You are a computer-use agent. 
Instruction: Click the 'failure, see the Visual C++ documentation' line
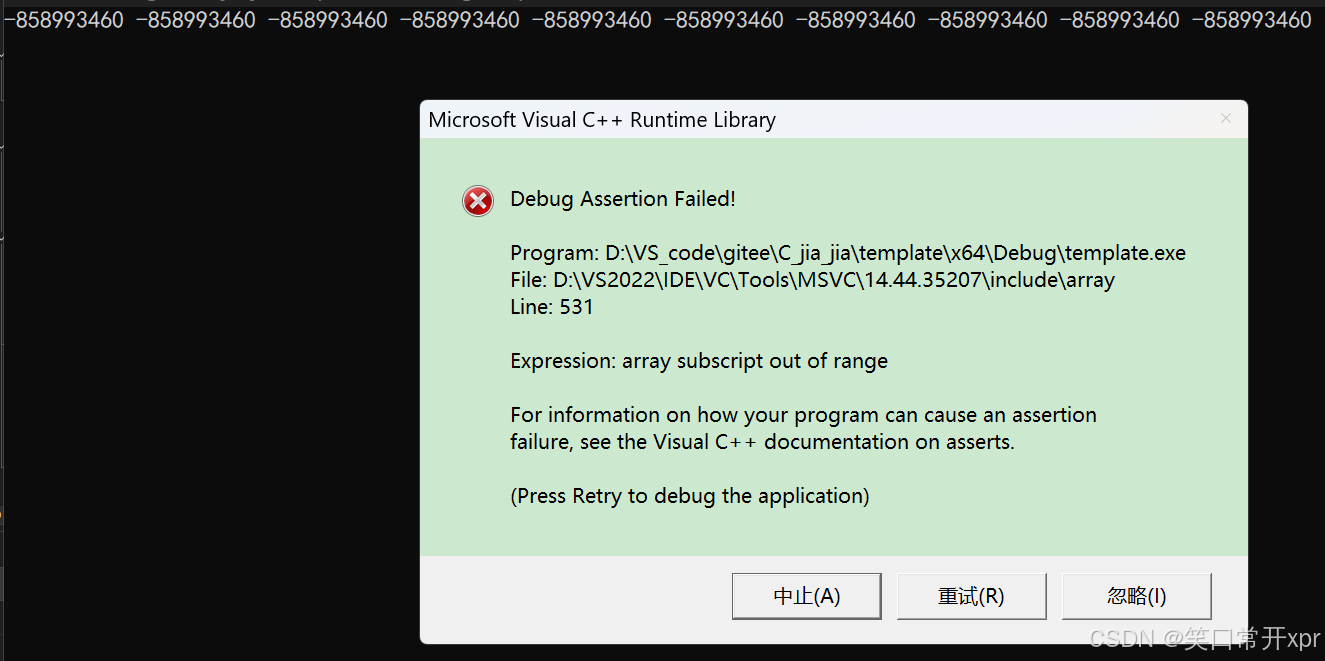click(762, 442)
